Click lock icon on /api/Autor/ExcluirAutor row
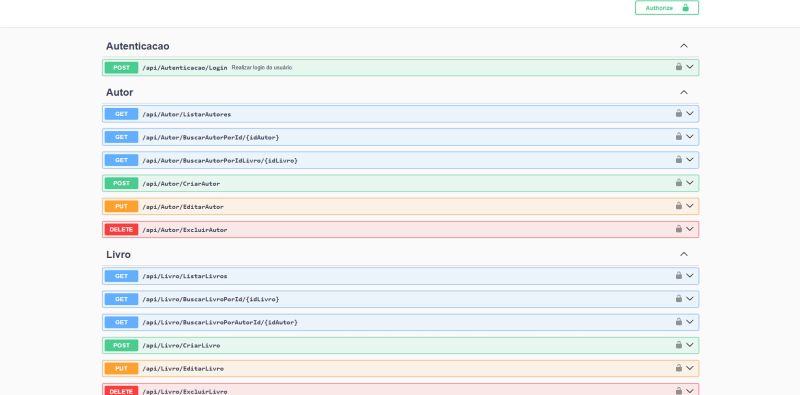The image size is (800, 395). pos(679,229)
